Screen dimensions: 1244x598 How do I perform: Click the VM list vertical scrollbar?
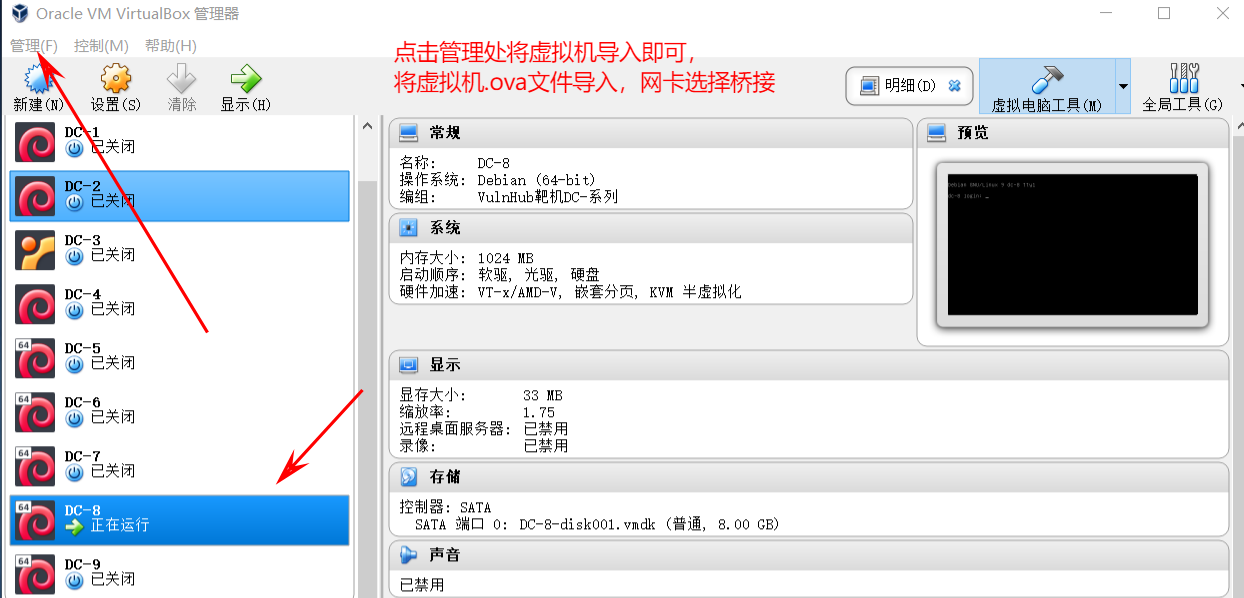click(367, 389)
